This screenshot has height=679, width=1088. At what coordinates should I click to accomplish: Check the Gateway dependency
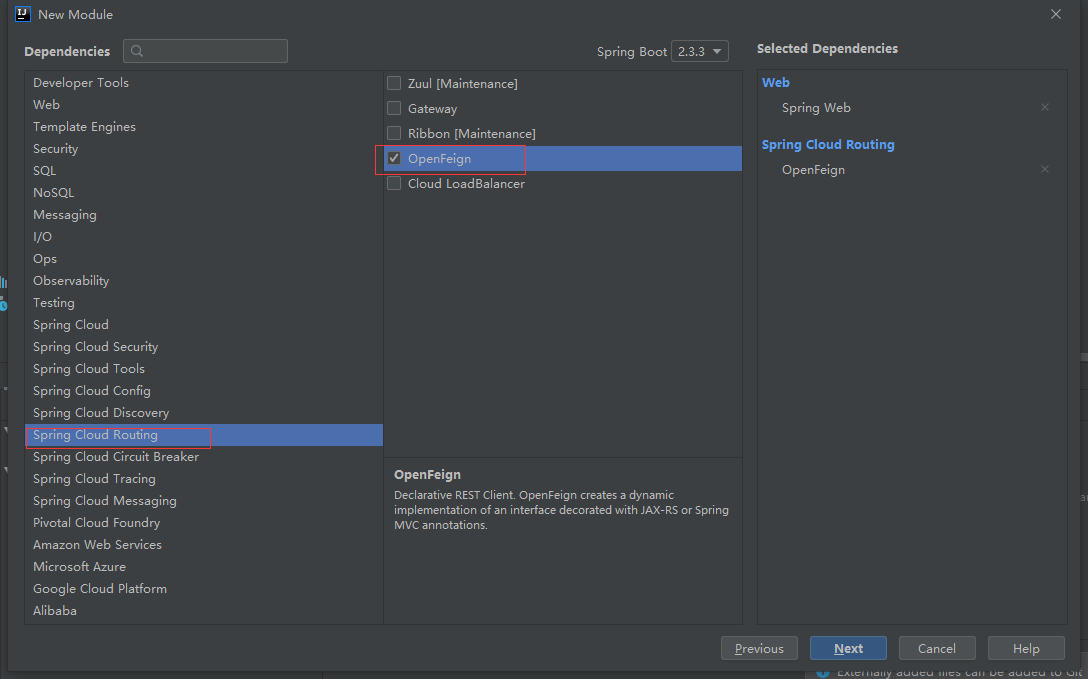point(394,108)
